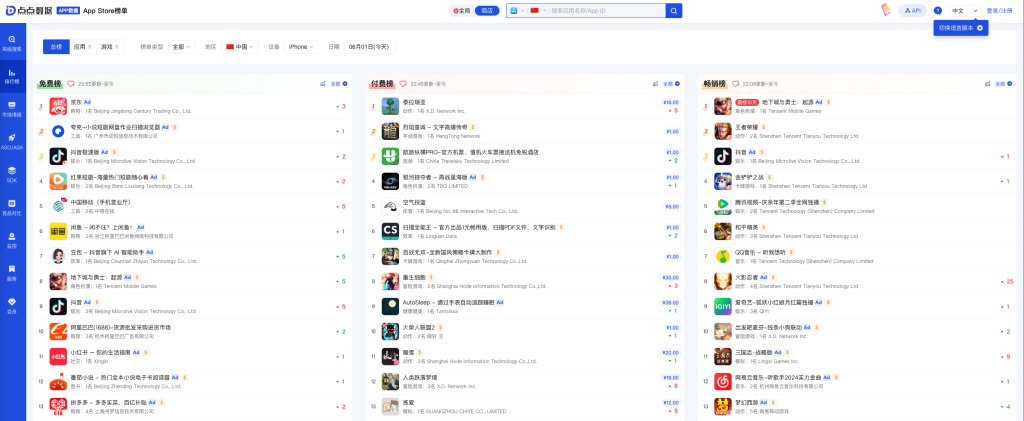Open 火影忍者 app entry
Screen dimensions: 1024x421
(857, 281)
